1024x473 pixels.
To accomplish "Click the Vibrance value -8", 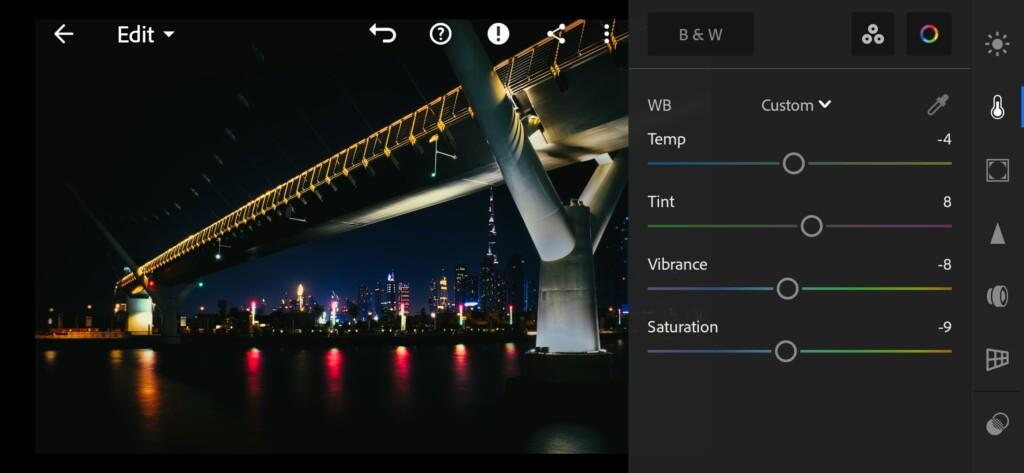I will (944, 265).
